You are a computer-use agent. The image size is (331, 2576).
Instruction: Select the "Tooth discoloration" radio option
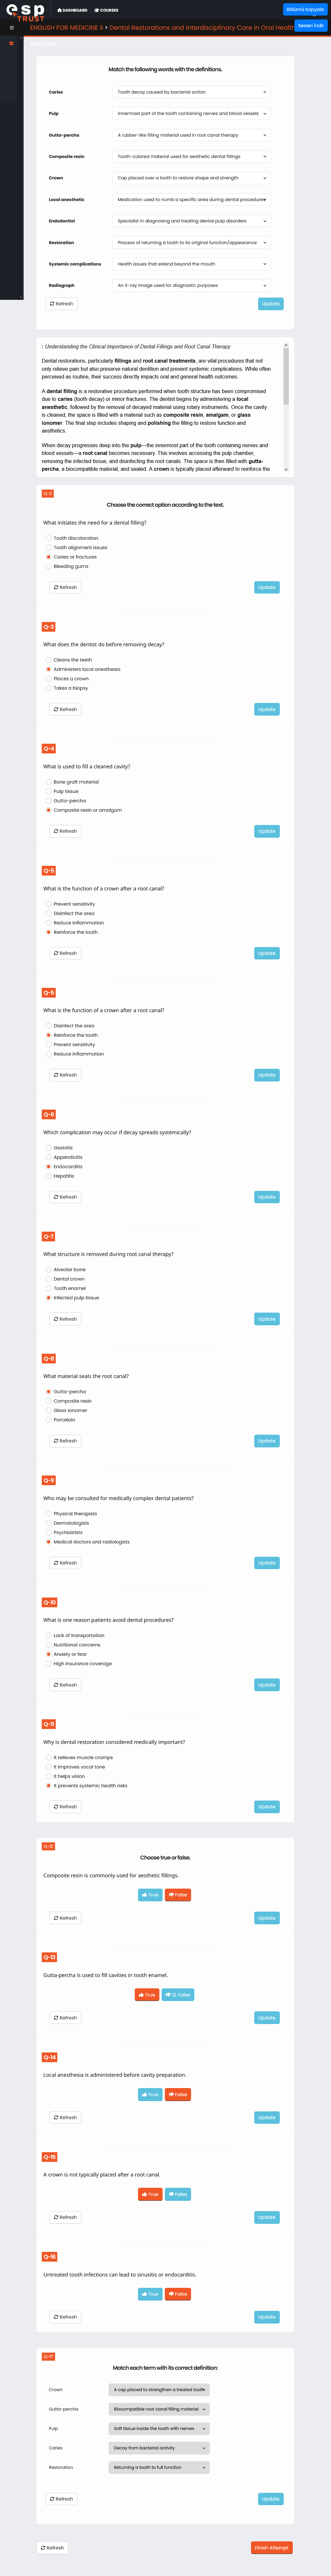pyautogui.click(x=48, y=538)
